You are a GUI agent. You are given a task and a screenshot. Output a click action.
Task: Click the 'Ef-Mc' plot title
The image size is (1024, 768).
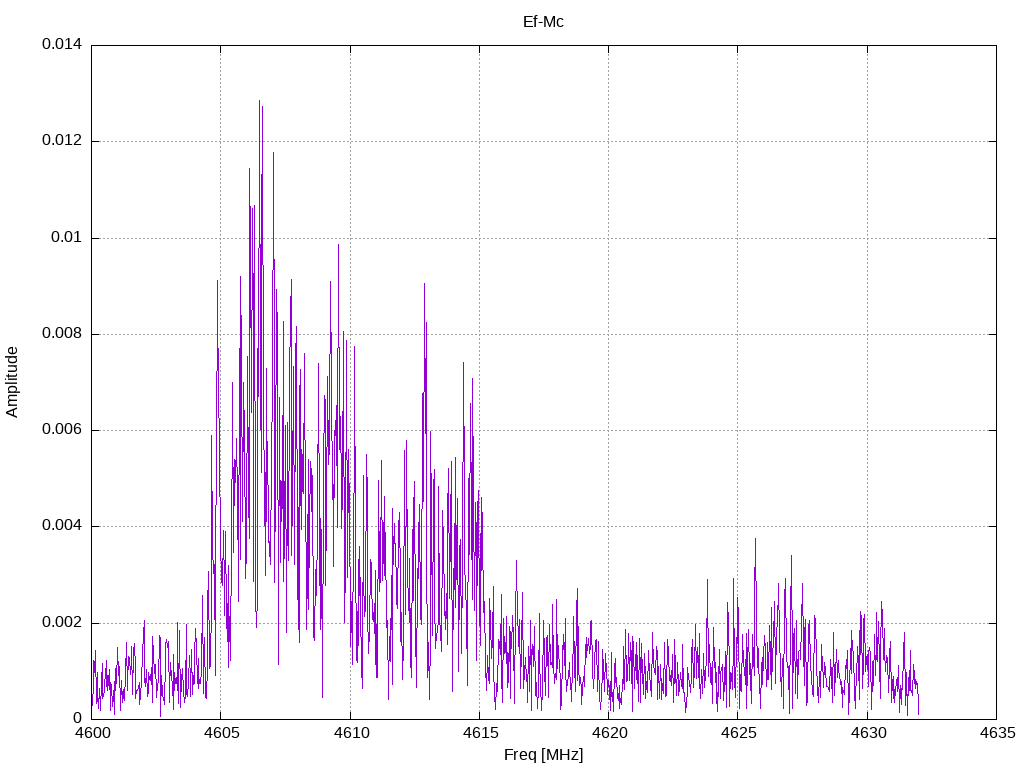(x=543, y=21)
